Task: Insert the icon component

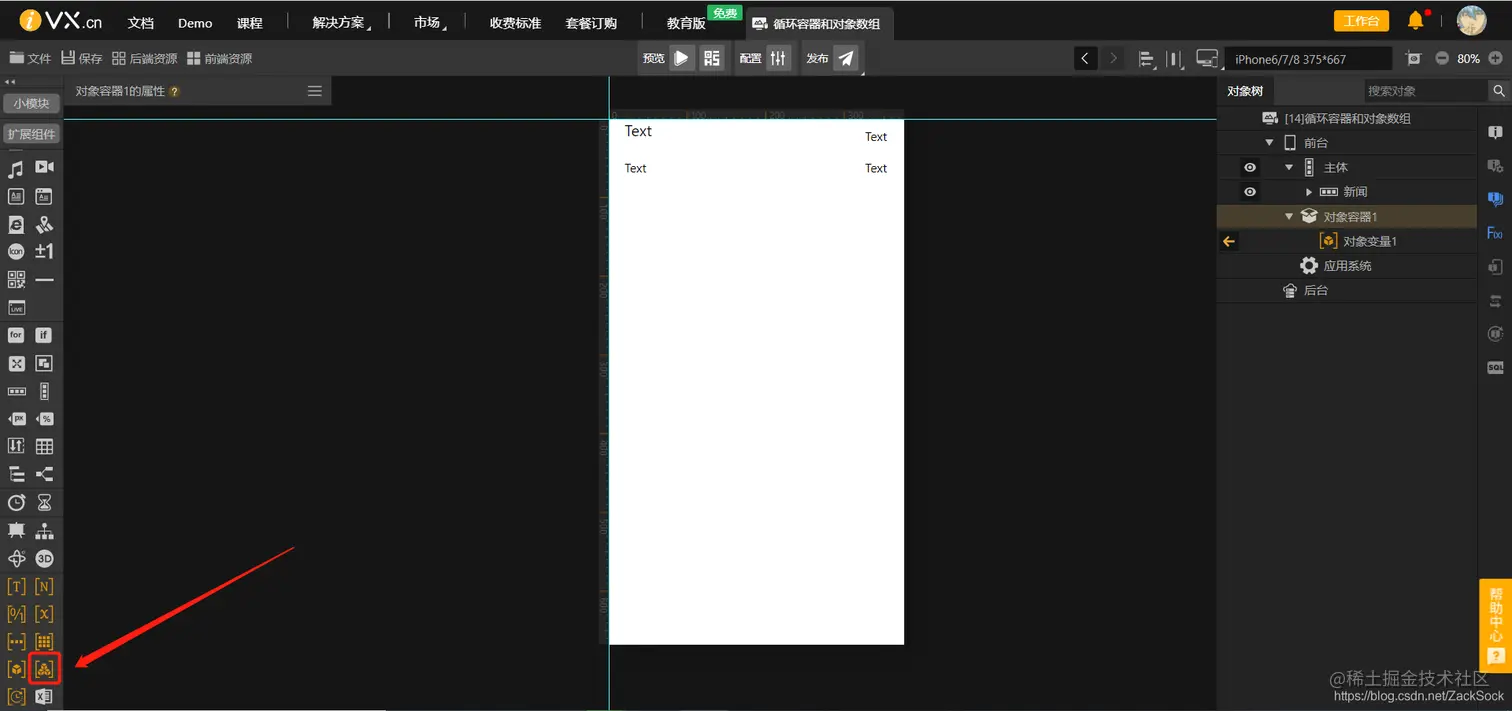Action: tap(16, 251)
